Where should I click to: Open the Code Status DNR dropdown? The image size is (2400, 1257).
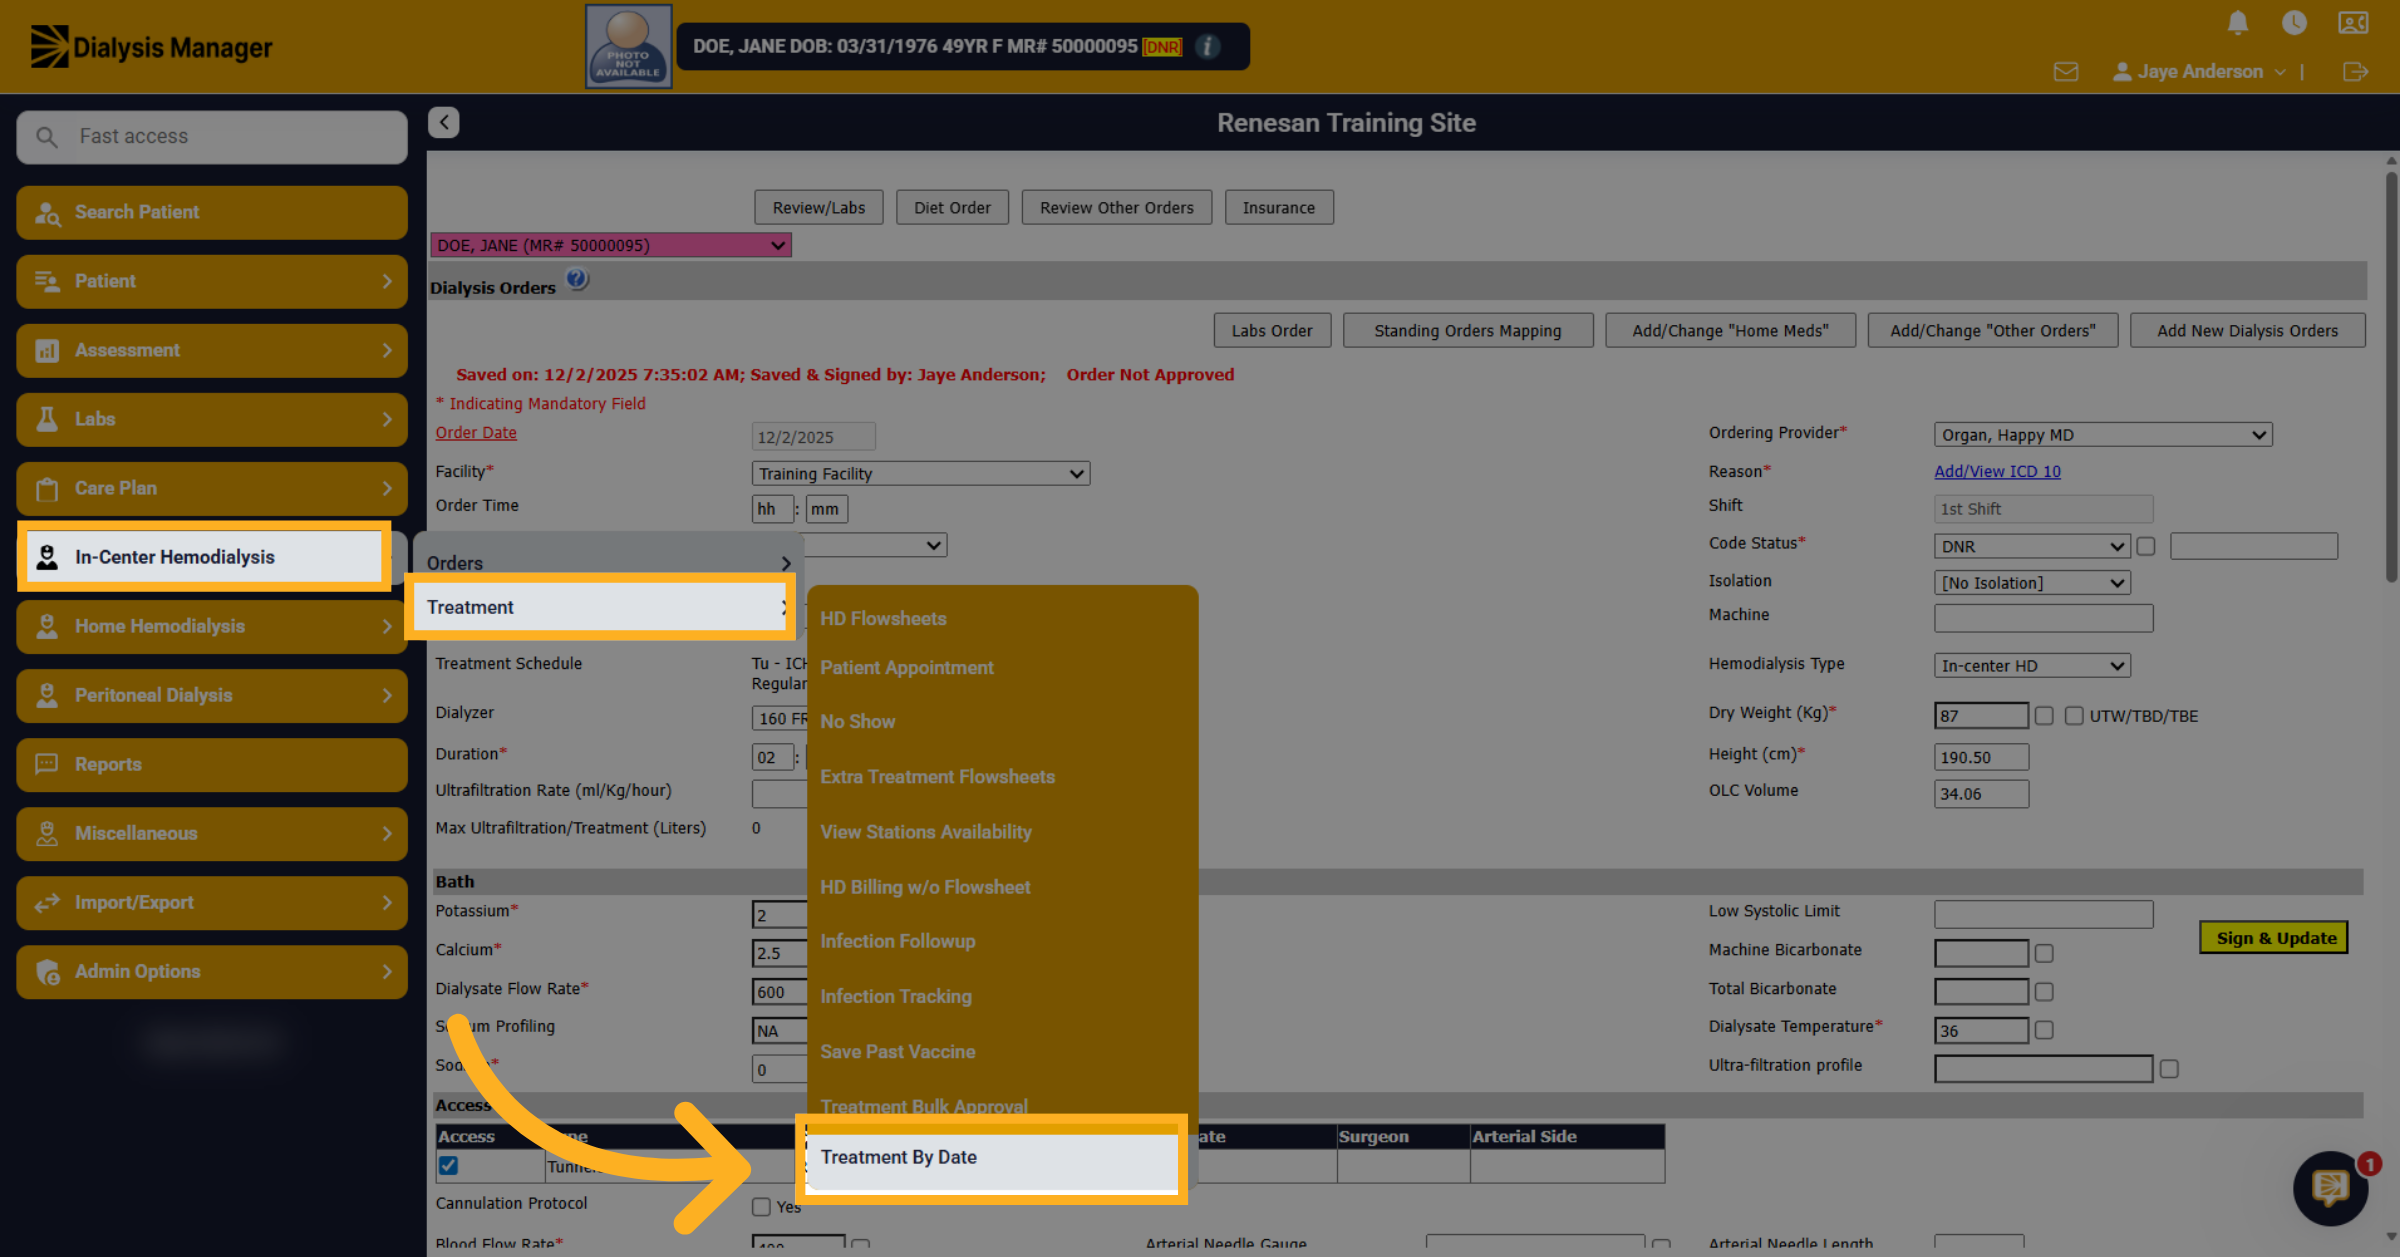(2032, 546)
